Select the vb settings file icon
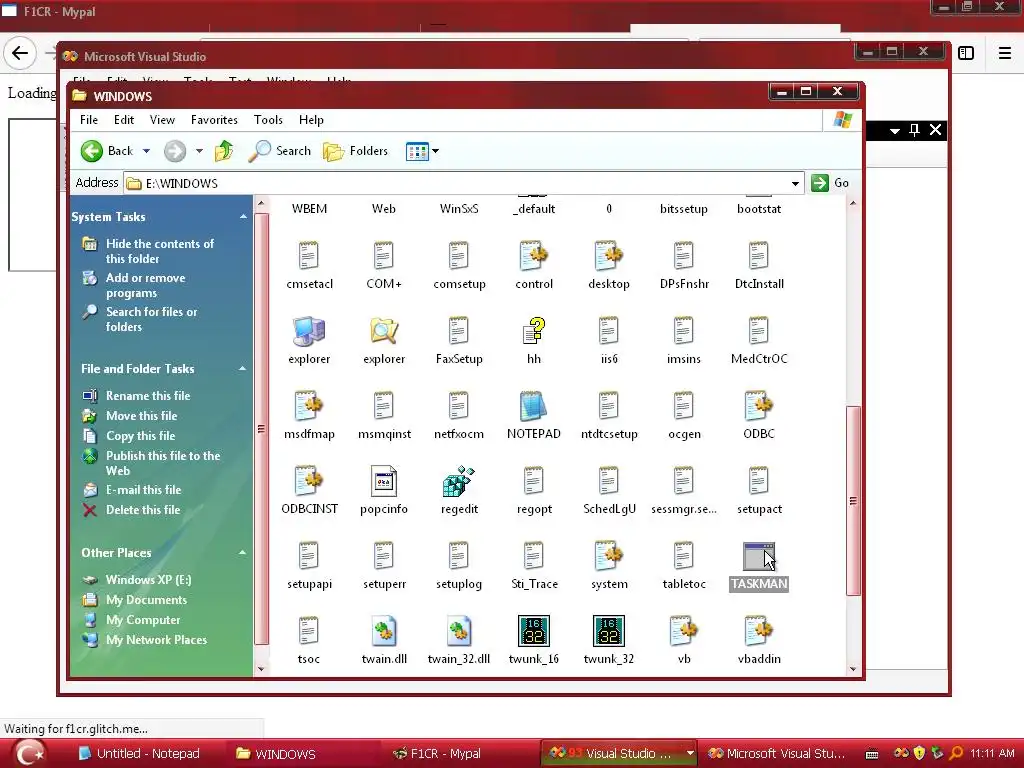 (684, 631)
